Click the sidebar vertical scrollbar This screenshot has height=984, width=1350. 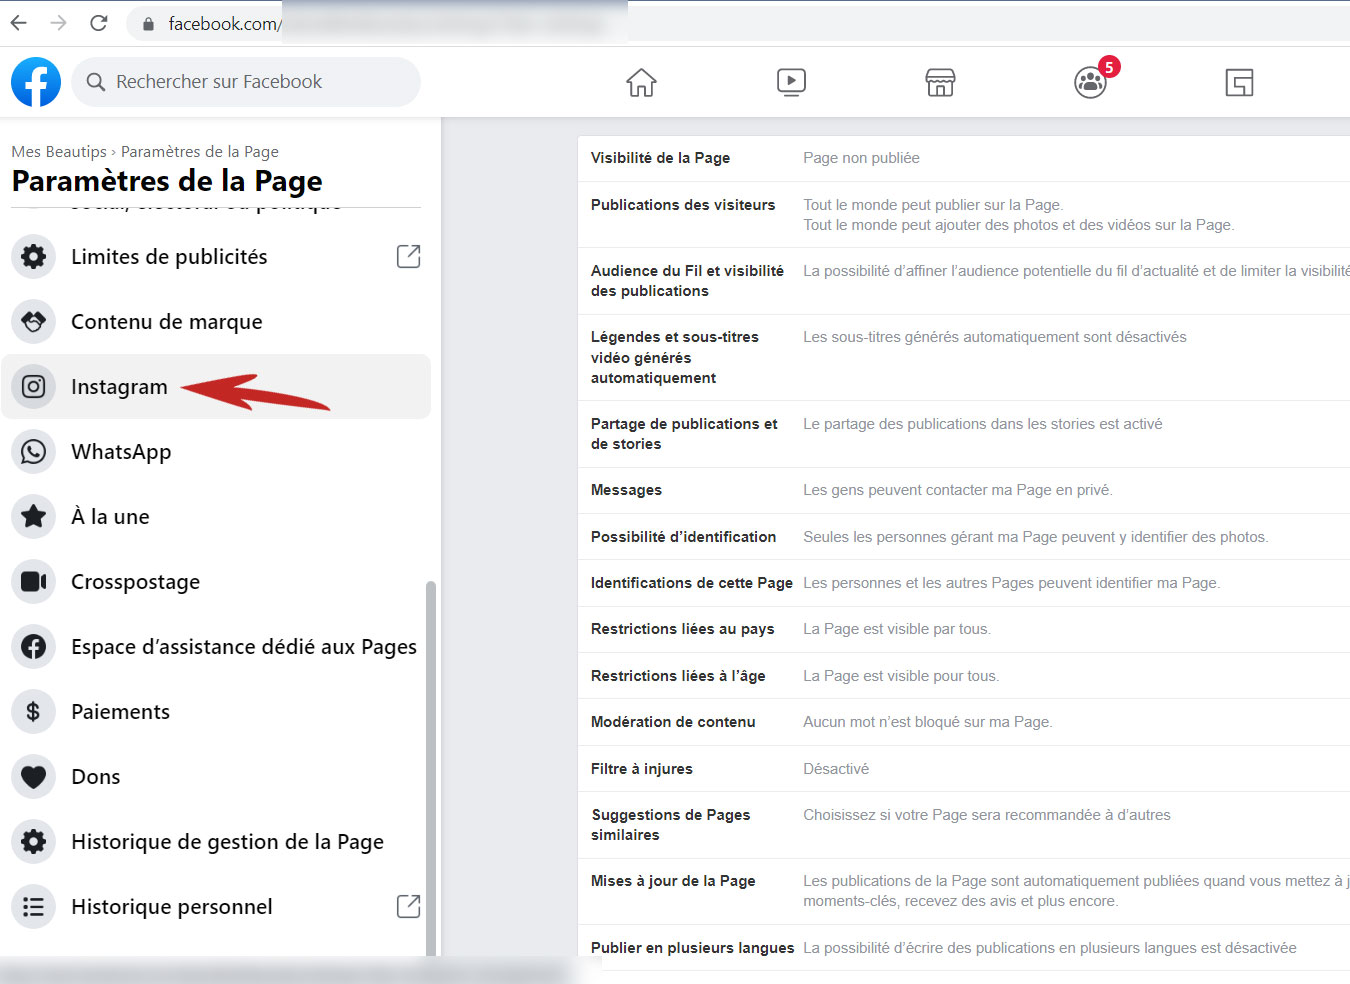click(431, 760)
